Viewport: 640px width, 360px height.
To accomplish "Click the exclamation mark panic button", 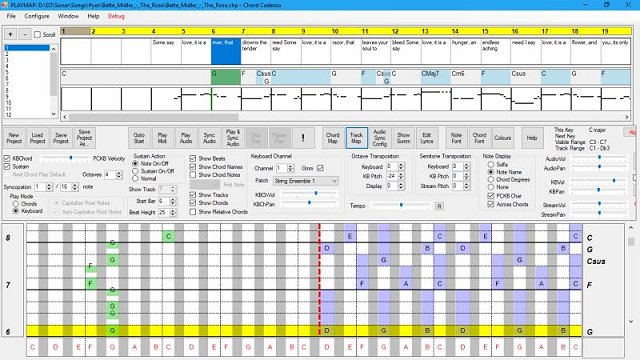I will pos(303,138).
